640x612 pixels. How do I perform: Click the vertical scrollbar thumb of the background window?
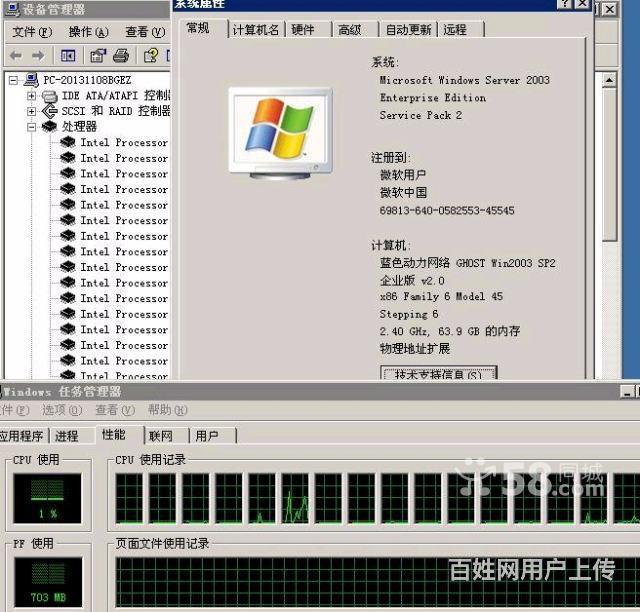(x=609, y=164)
